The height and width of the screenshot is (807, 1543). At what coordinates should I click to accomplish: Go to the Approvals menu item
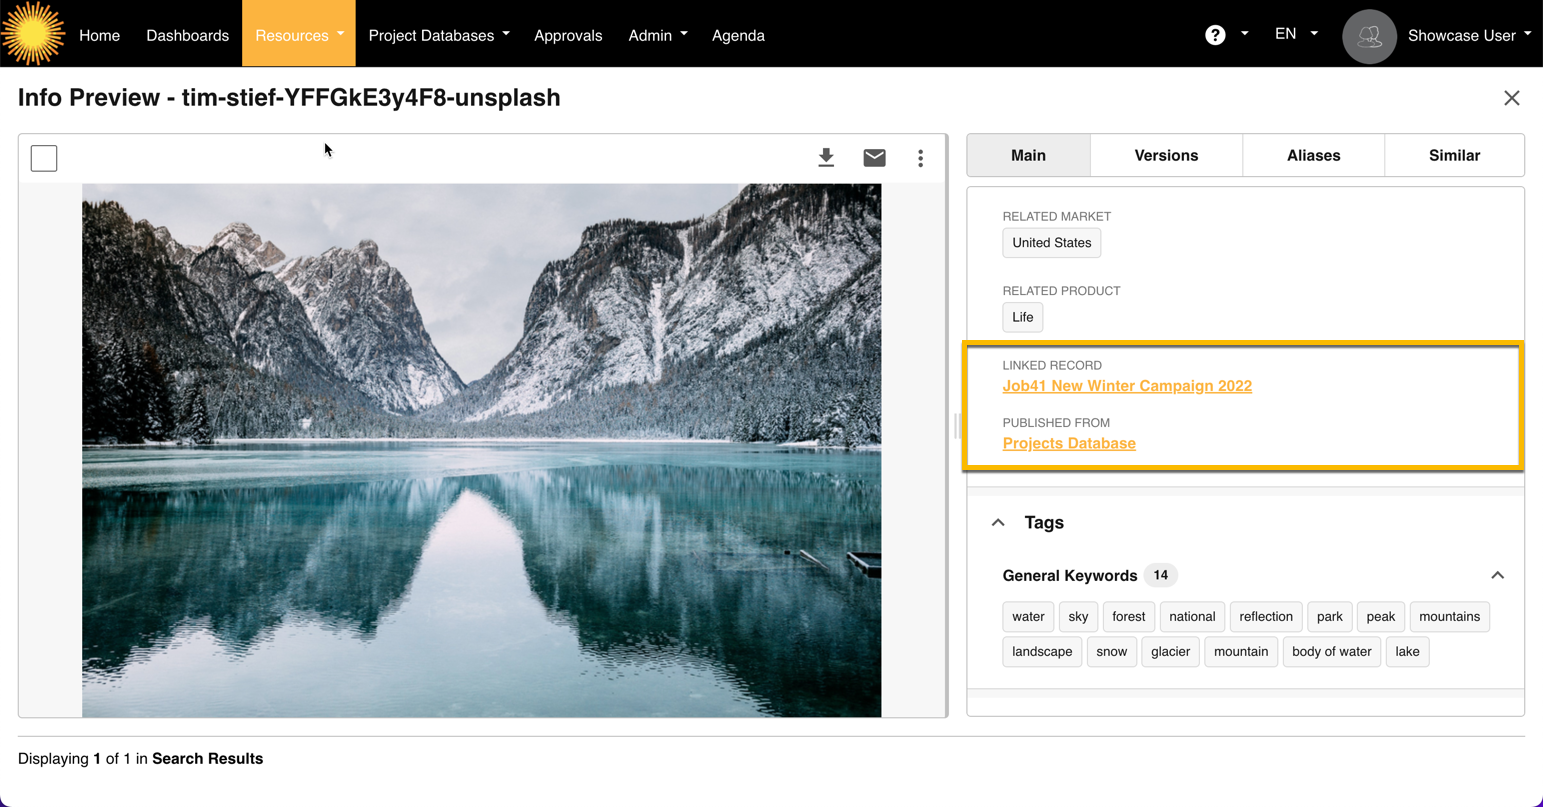point(568,35)
